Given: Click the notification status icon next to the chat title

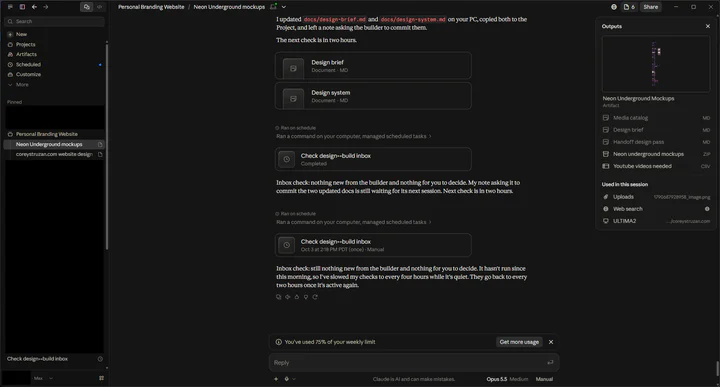Looking at the screenshot, I should pos(274,7).
